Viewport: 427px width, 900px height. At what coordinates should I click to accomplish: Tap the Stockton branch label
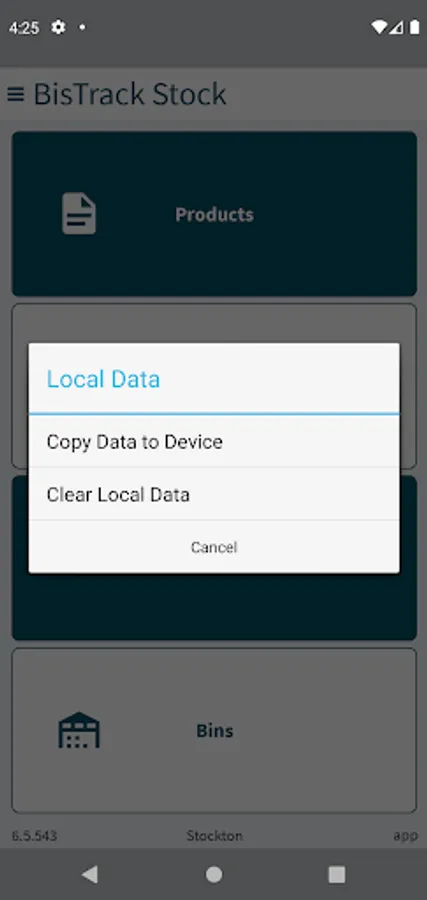pos(214,836)
